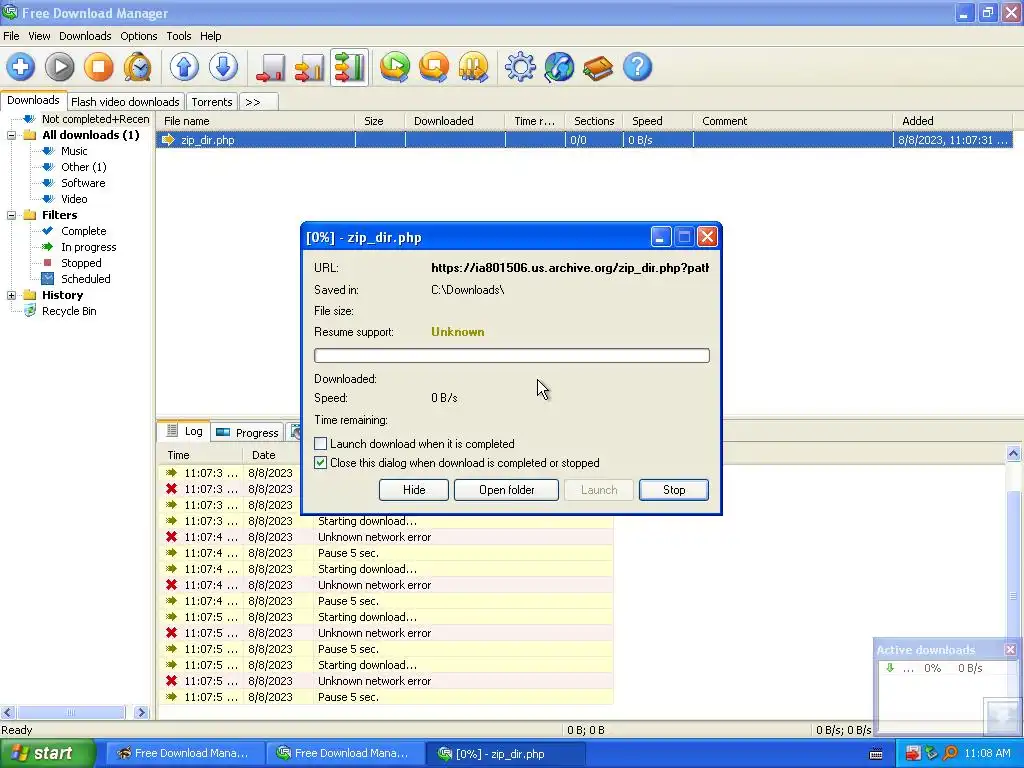Sort by Added column header

point(952,121)
